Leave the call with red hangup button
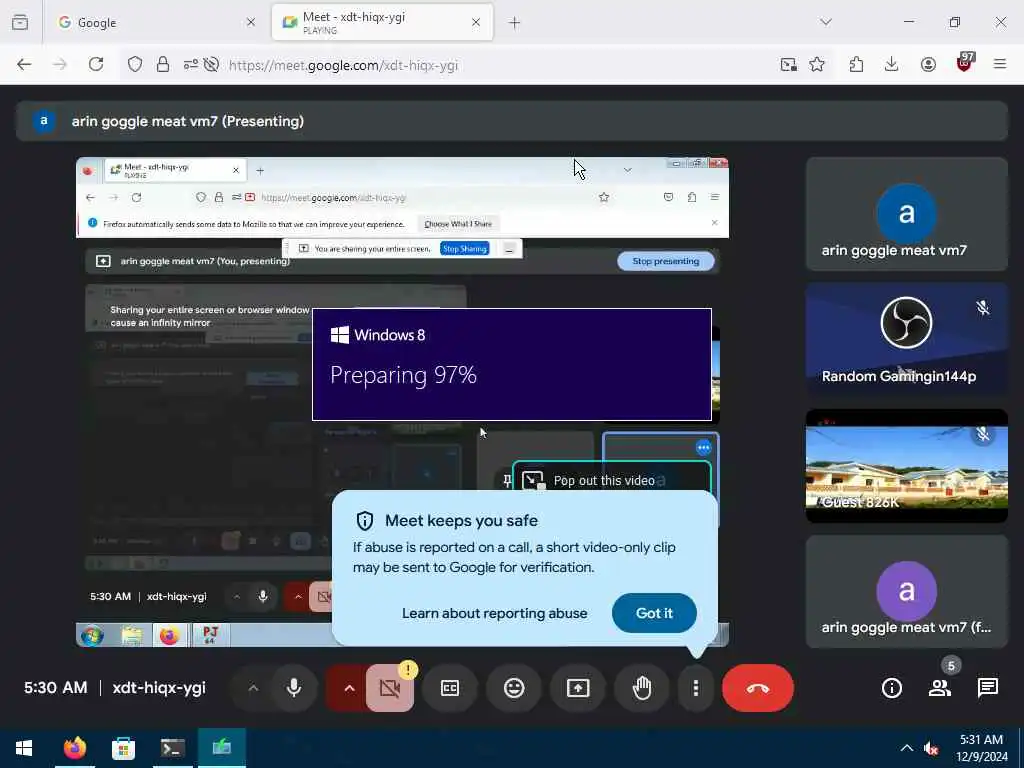Image resolution: width=1024 pixels, height=768 pixels. 758,688
